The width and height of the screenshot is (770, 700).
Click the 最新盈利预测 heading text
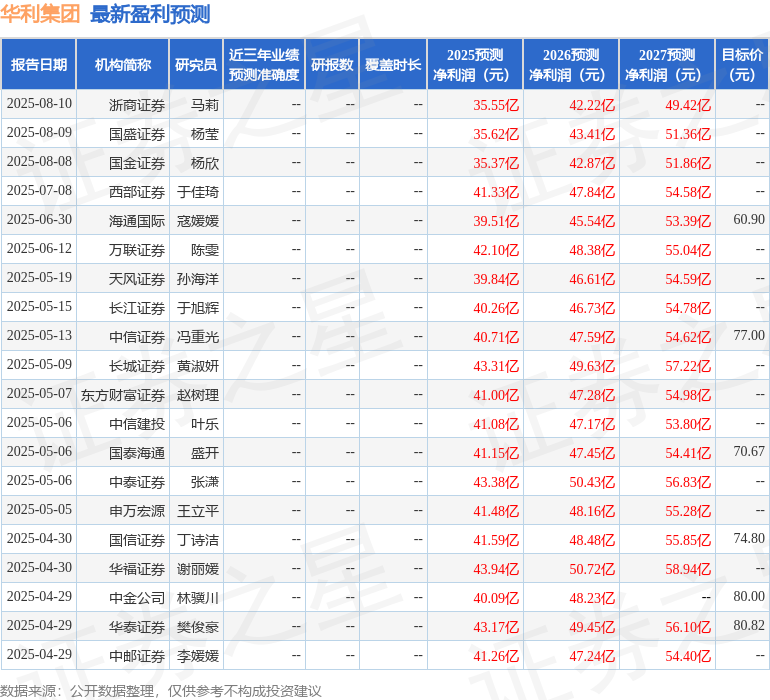[150, 14]
